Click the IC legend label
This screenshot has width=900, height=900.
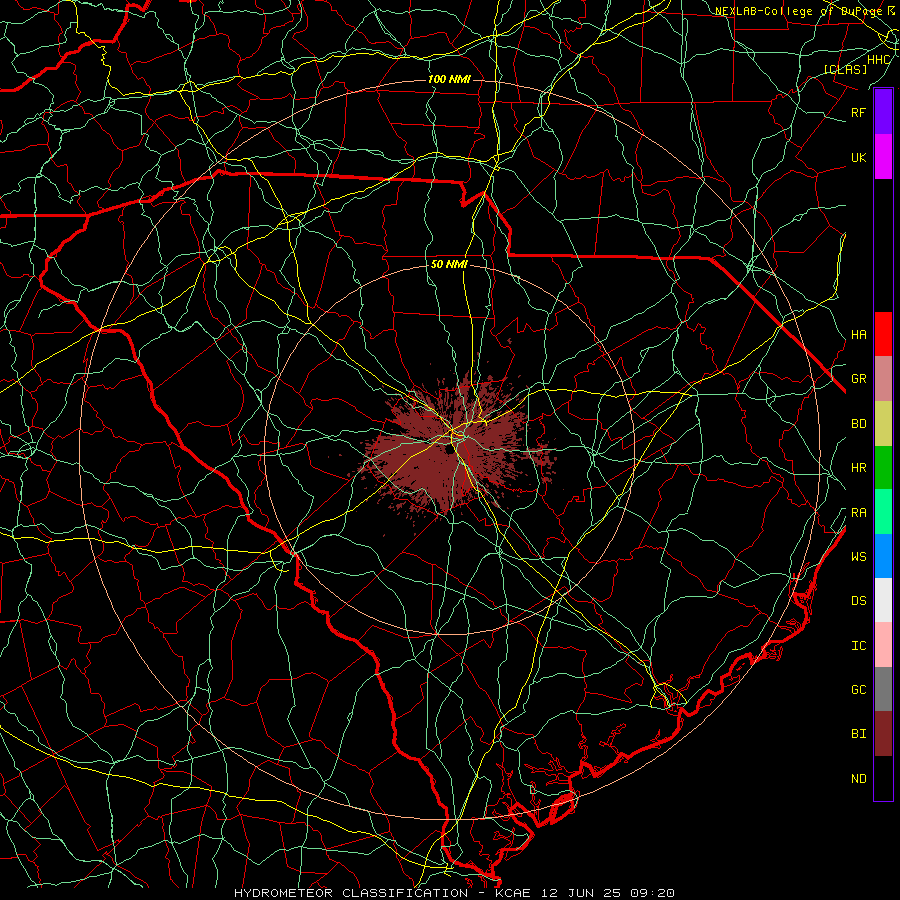coord(859,646)
